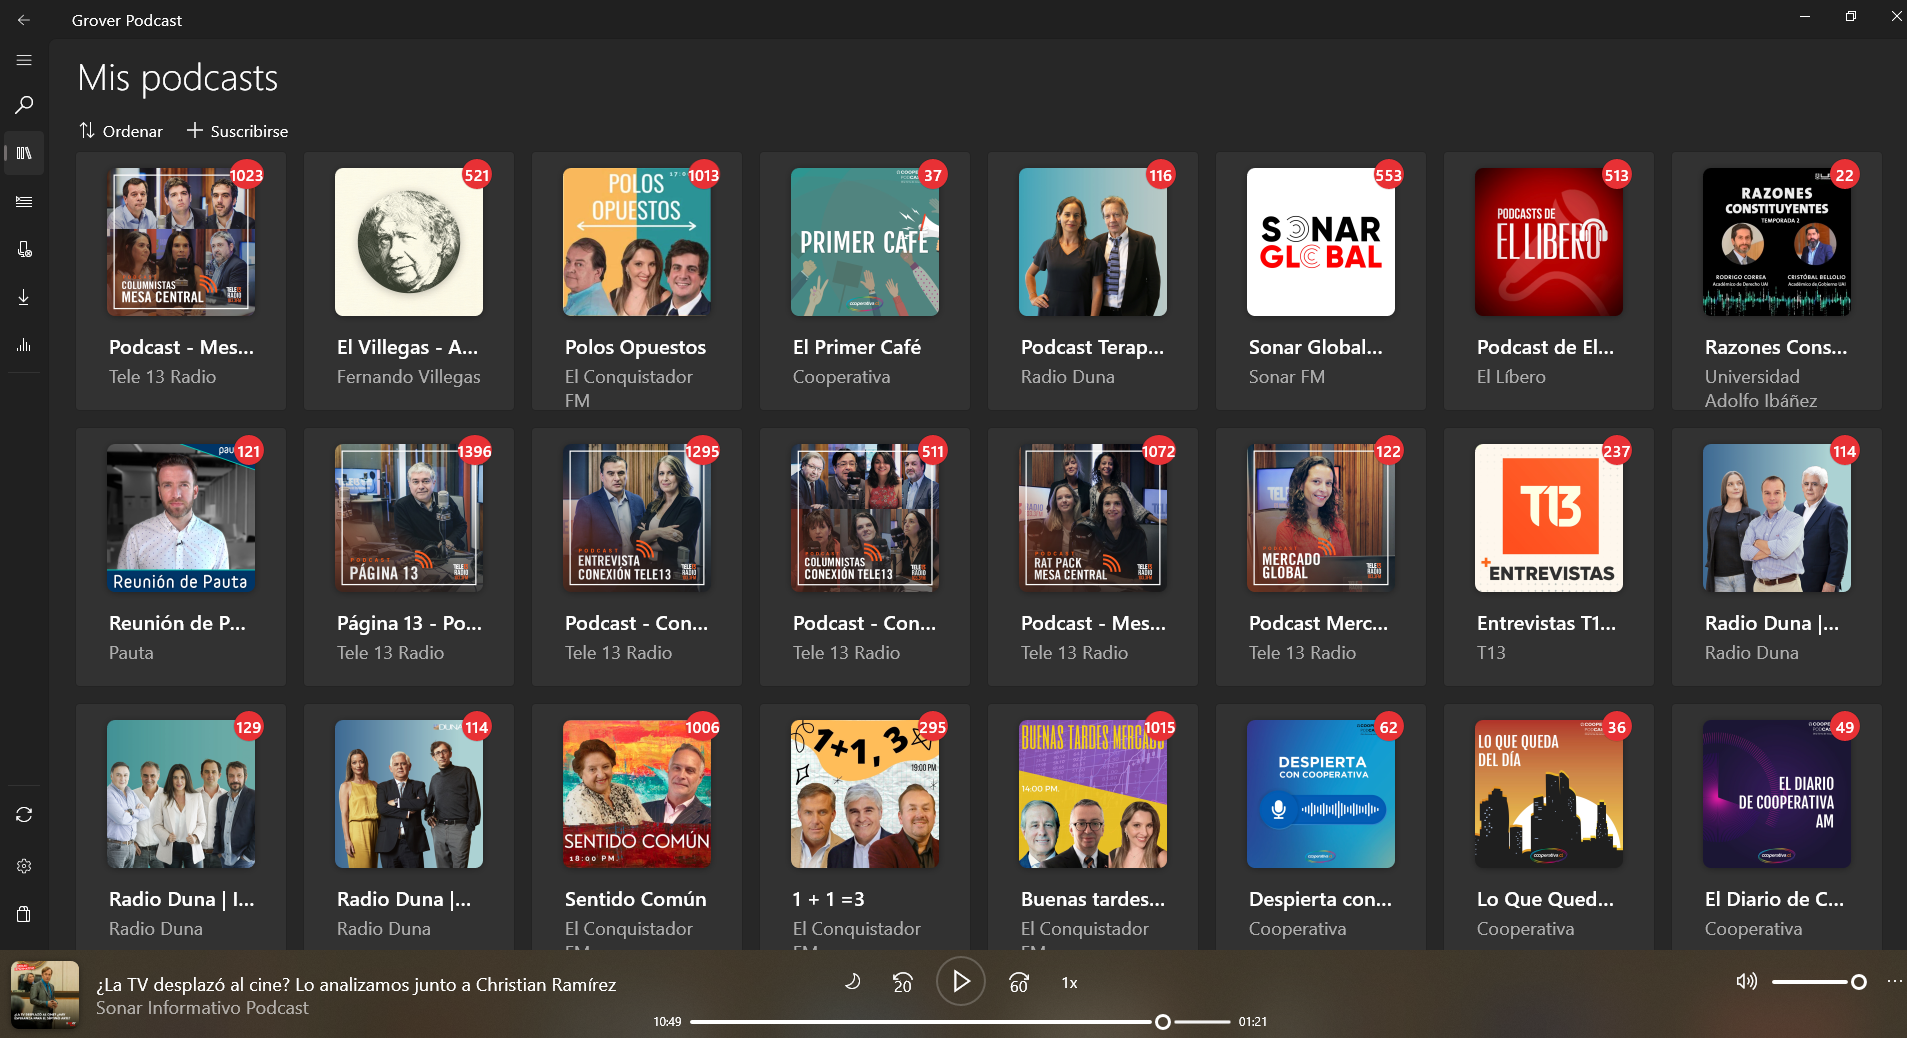Open the Rat Pack Mesa Central podcast
Viewport: 1907px width, 1038px height.
point(1093,557)
